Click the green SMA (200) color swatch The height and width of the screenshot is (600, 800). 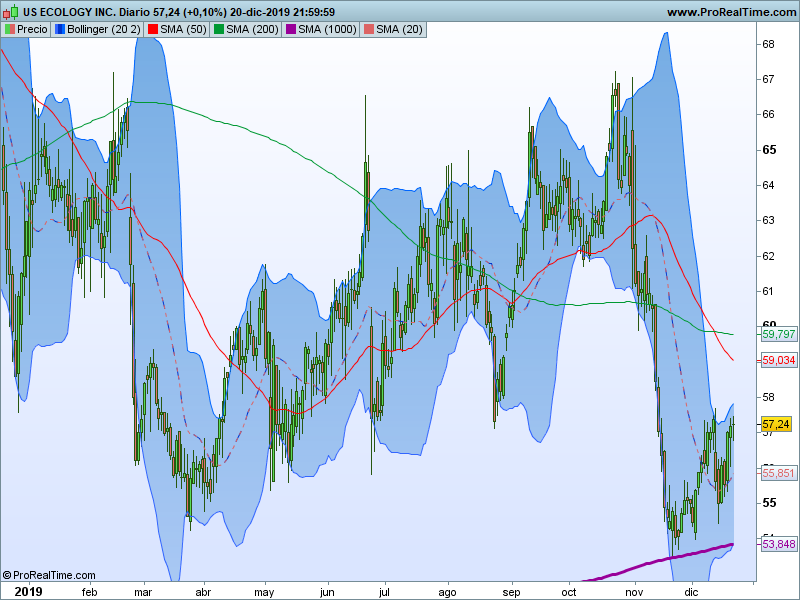218,30
